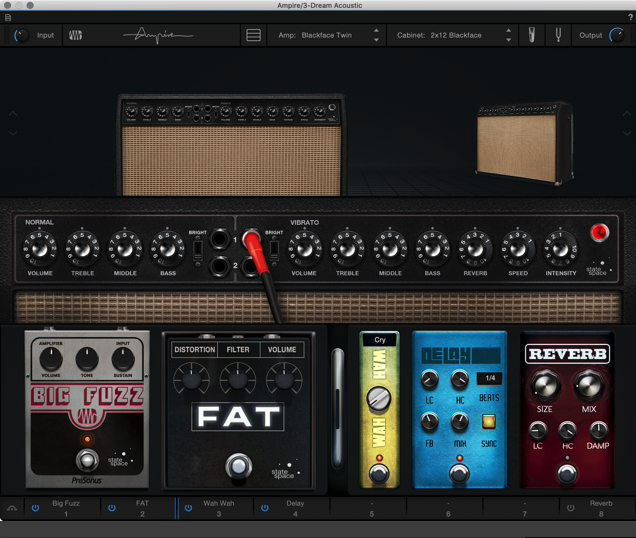Click the Input gain knob
This screenshot has width=636, height=538.
tap(21, 35)
